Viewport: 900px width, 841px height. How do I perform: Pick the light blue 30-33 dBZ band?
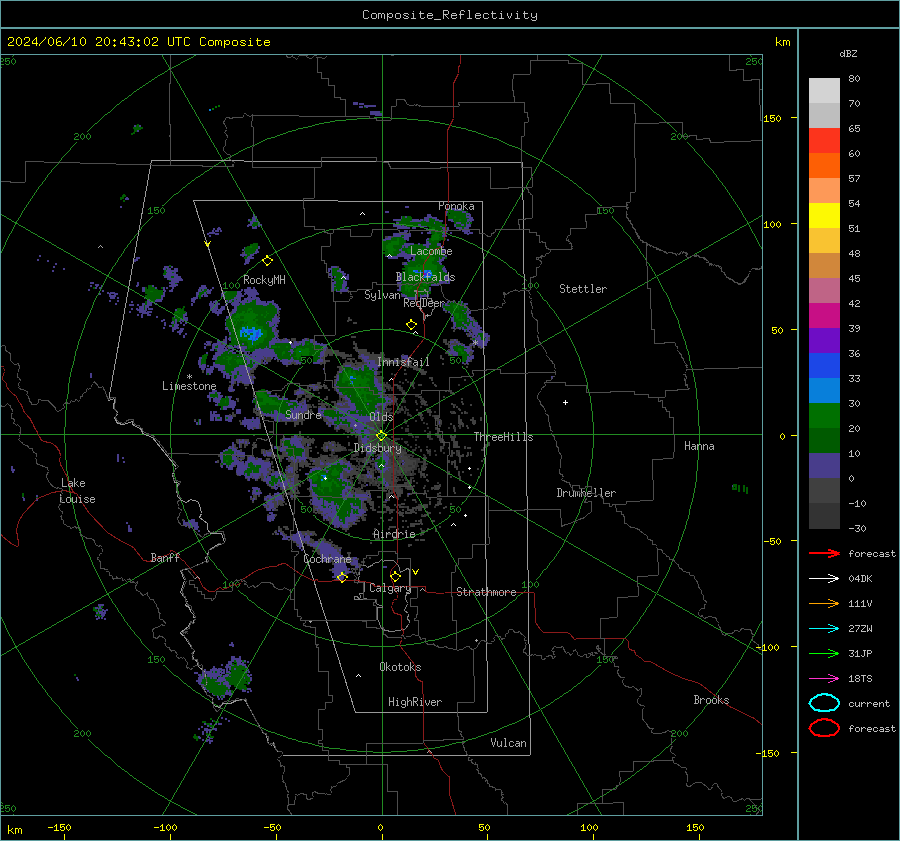coord(824,390)
